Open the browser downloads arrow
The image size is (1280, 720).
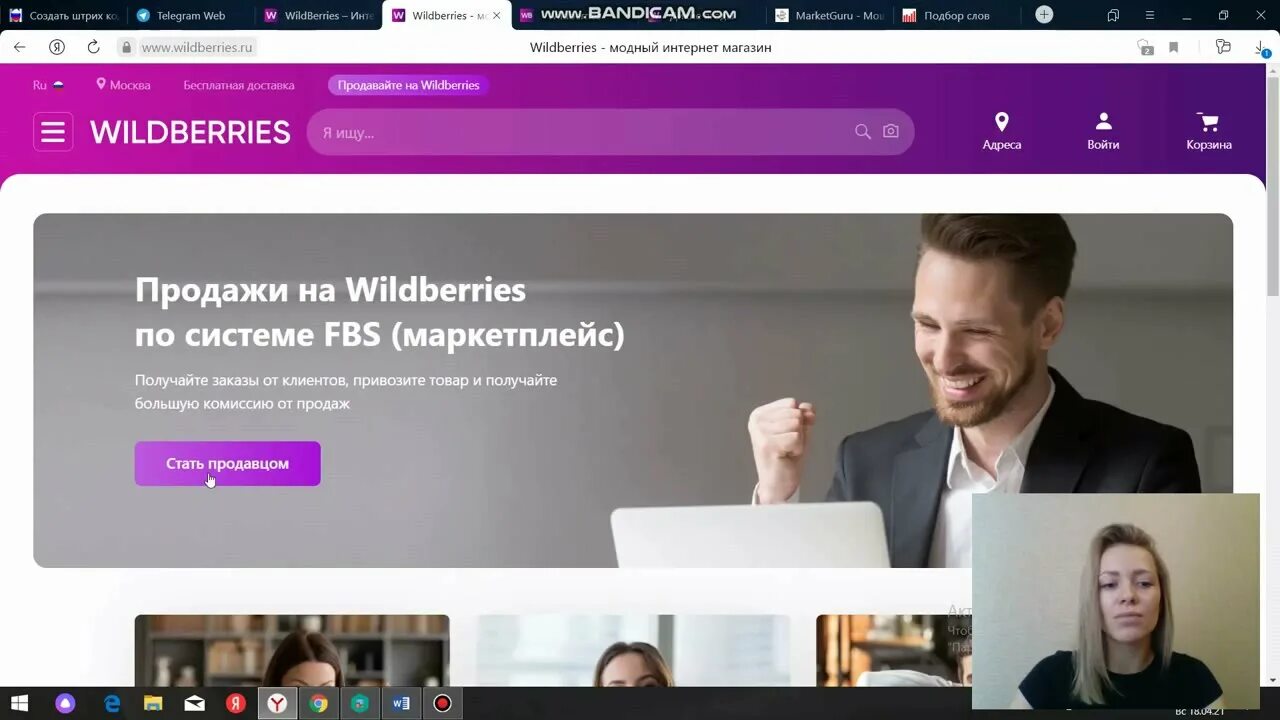[x=1261, y=47]
